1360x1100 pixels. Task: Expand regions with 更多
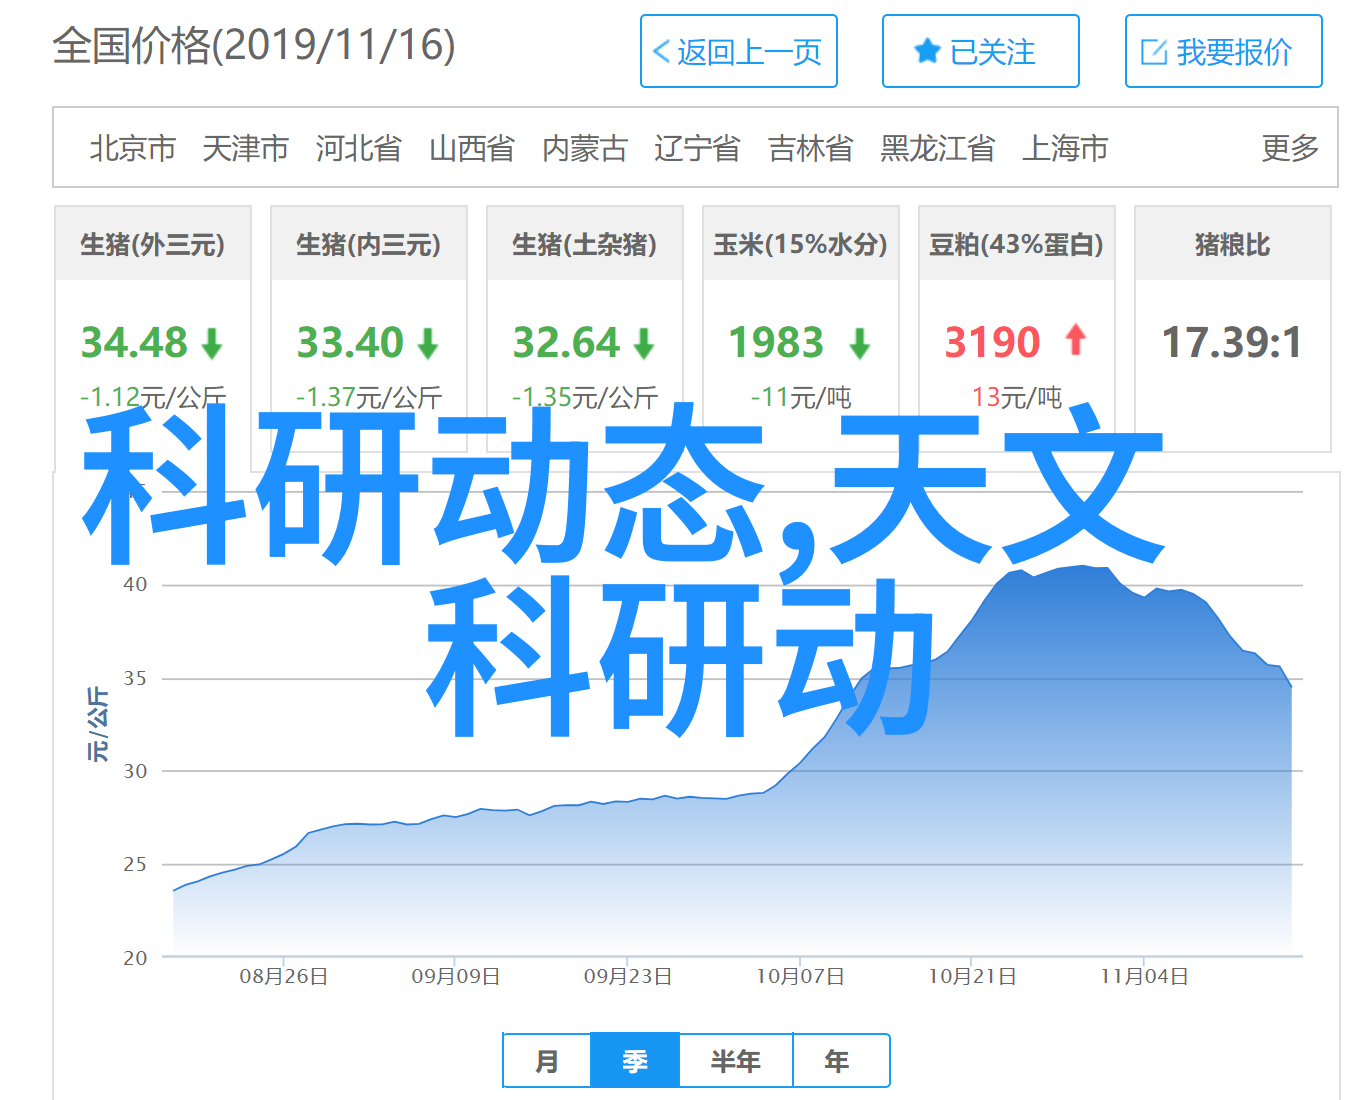1290,148
